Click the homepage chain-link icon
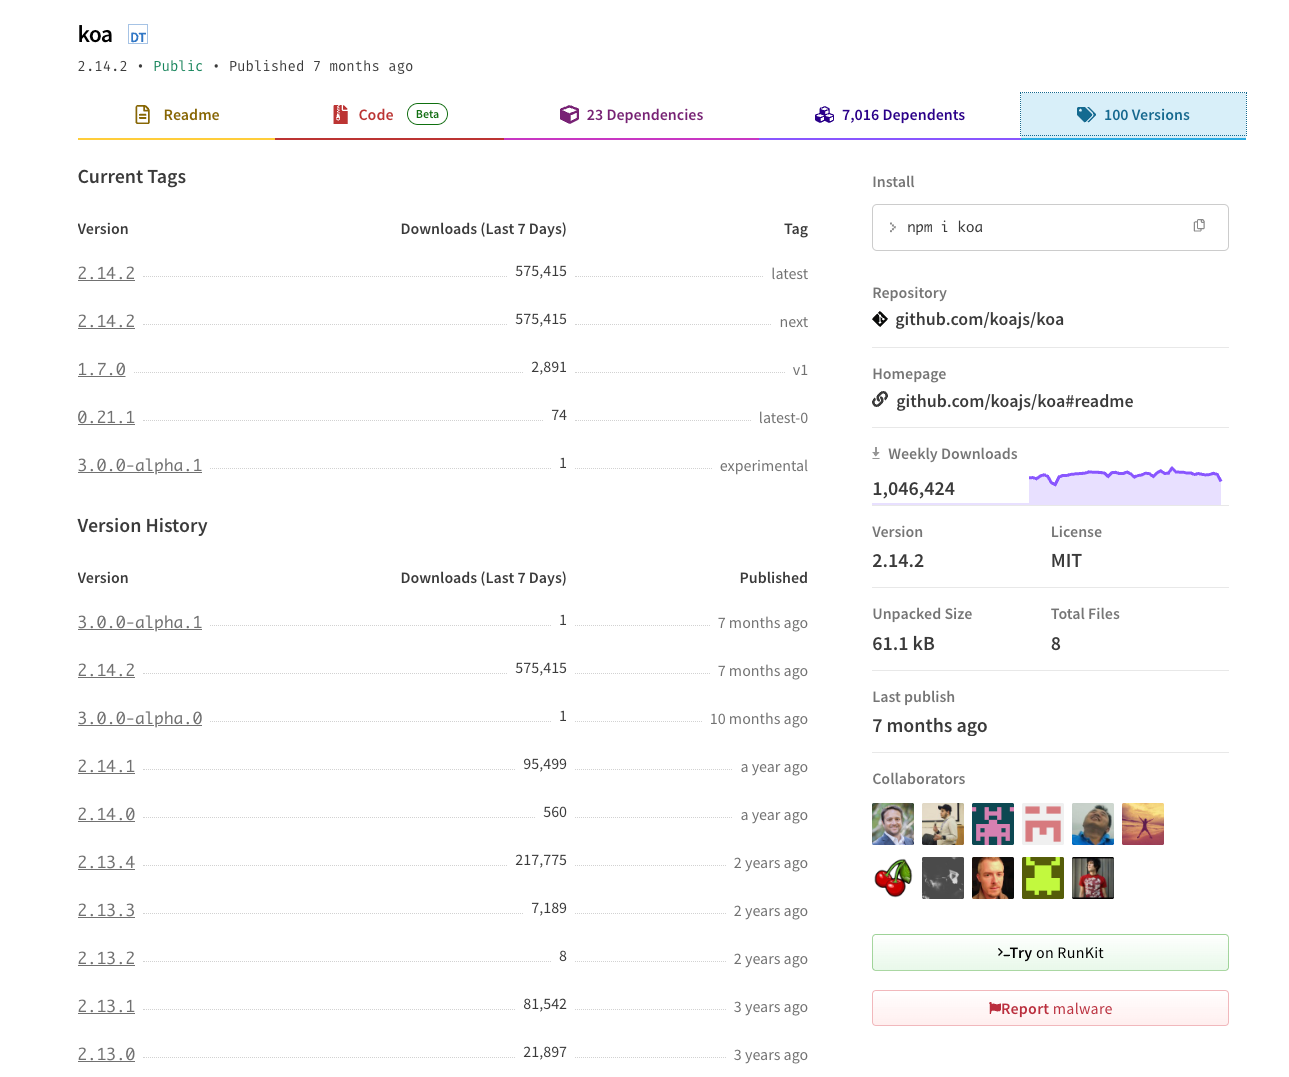1289x1077 pixels. coord(880,400)
